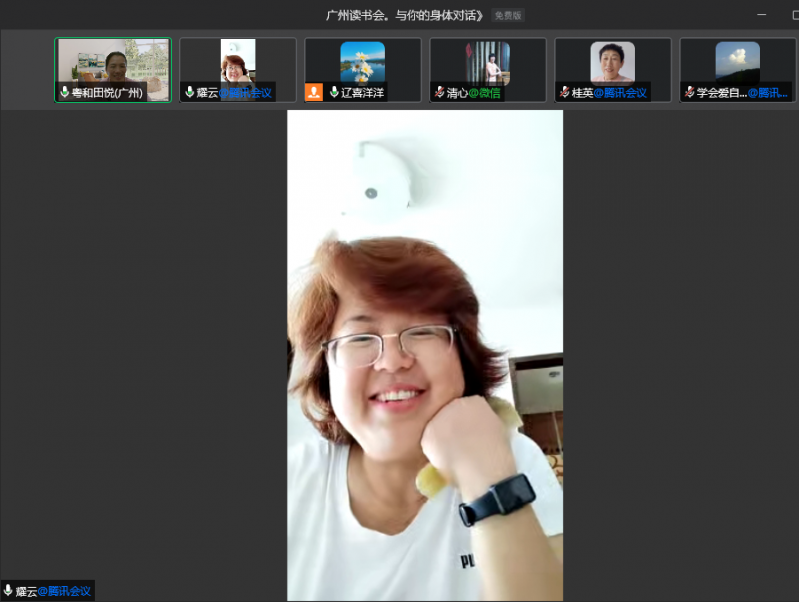
Task: Click the muted mic icon beside 学会爱自
Action: [x=689, y=92]
